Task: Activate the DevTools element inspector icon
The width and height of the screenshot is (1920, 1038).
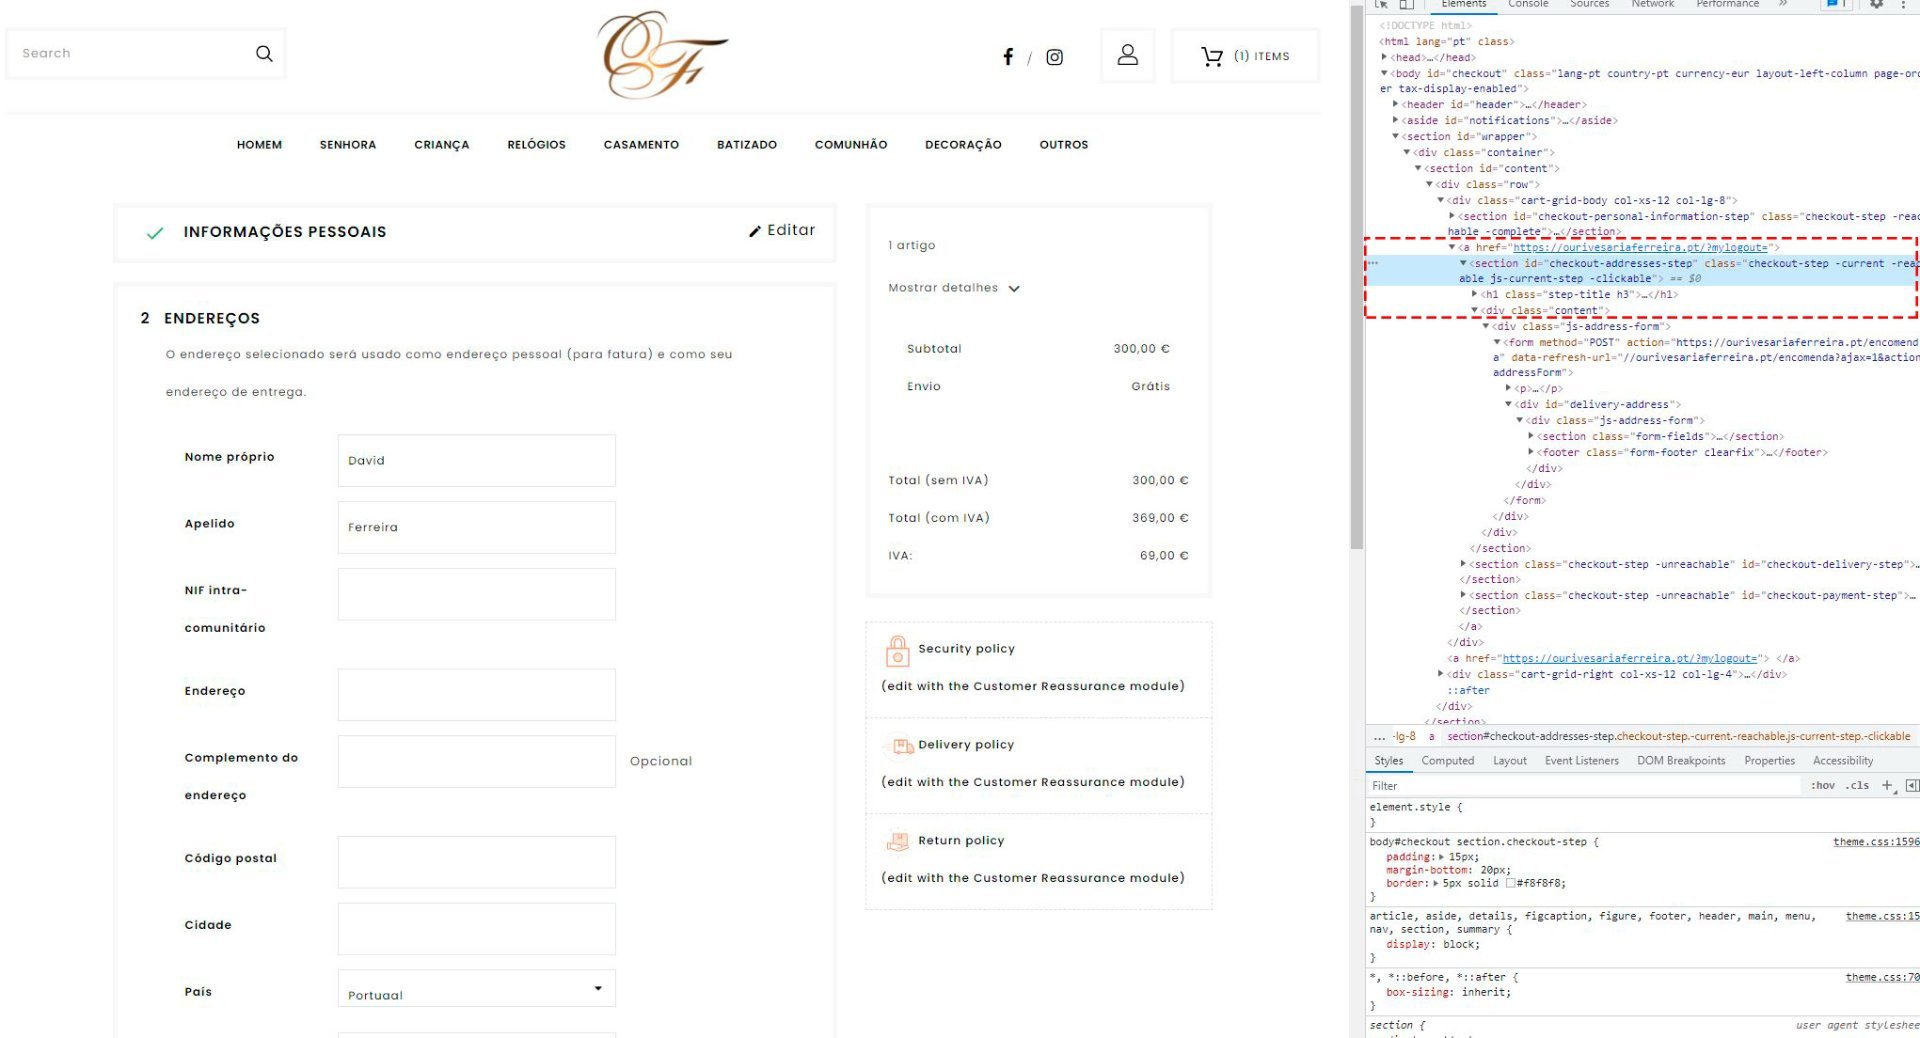Action: pyautogui.click(x=1382, y=4)
